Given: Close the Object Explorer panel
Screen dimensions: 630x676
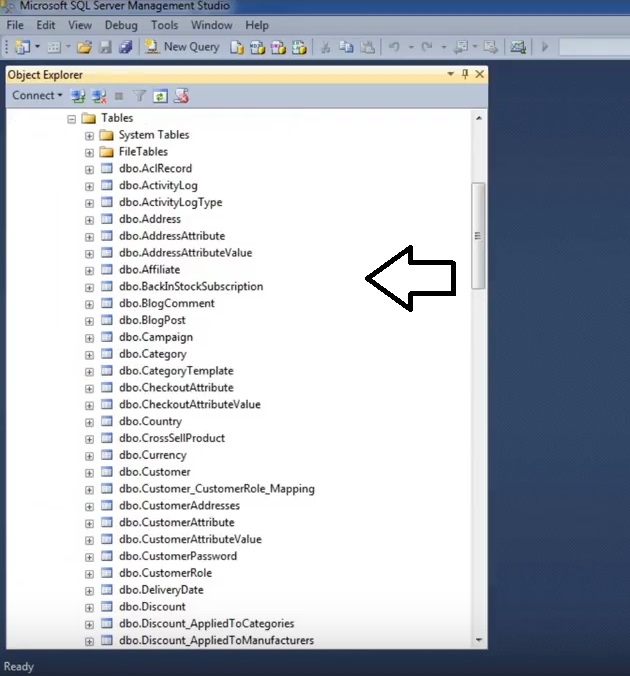Looking at the screenshot, I should pos(479,74).
